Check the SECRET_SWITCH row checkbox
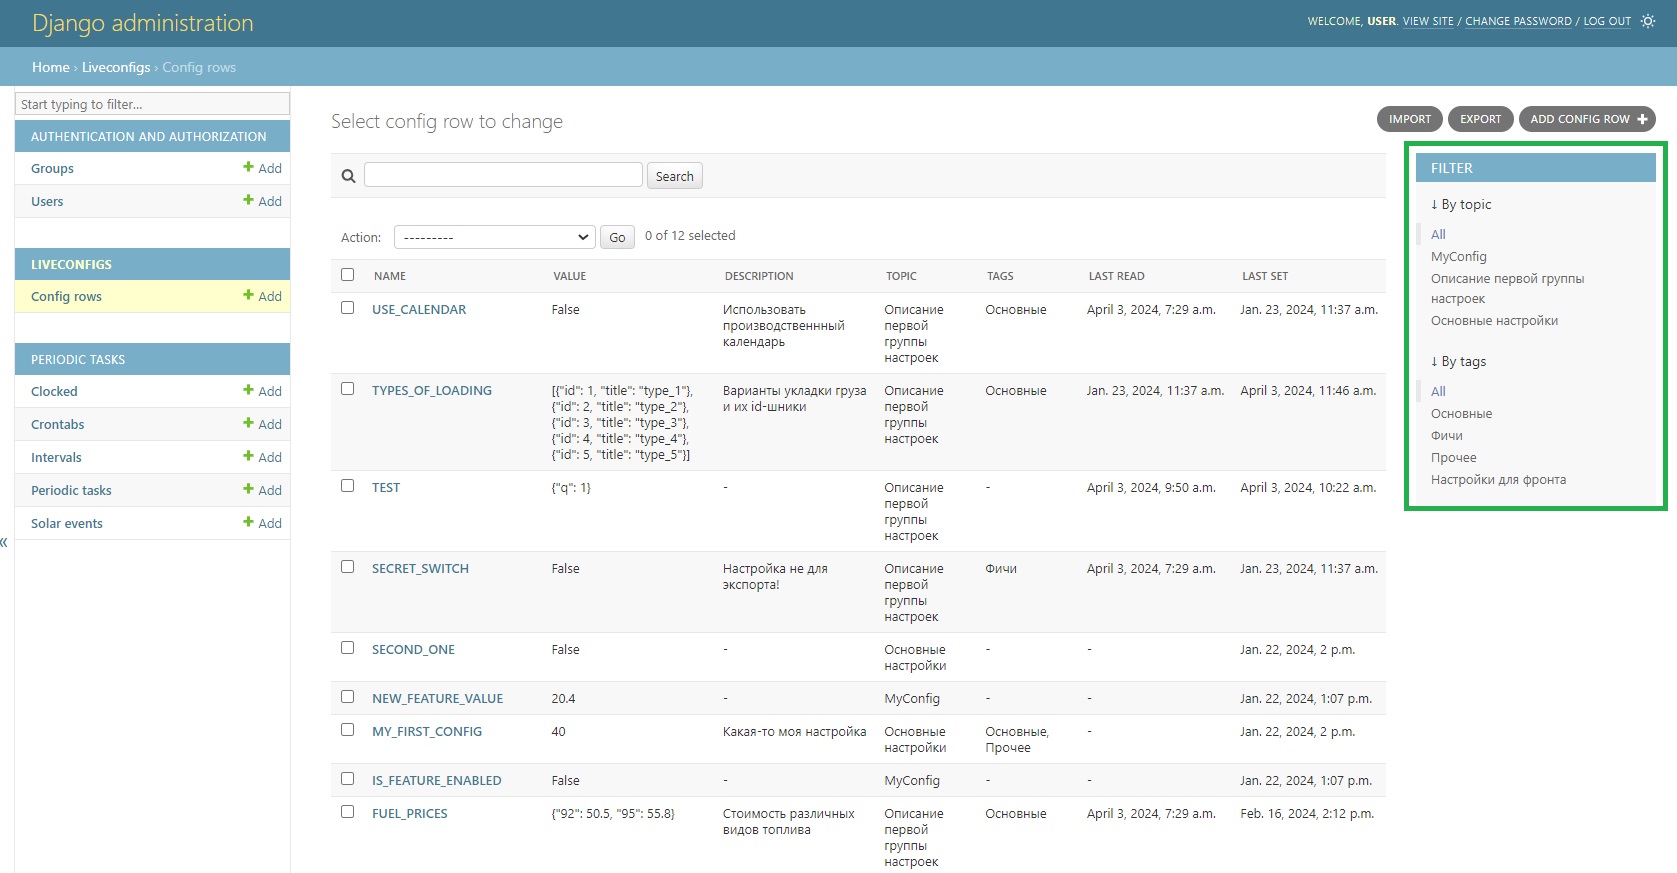Viewport: 1677px width, 873px height. pyautogui.click(x=347, y=567)
